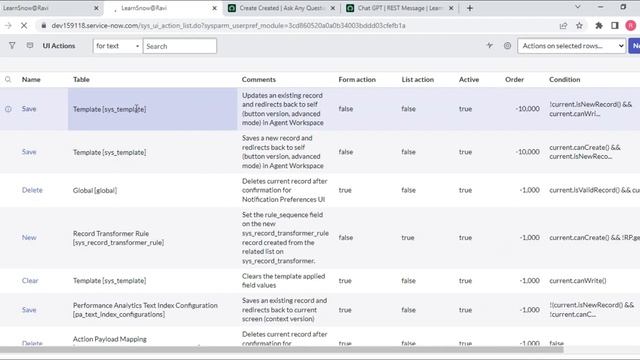Image resolution: width=640 pixels, height=360 pixels.
Task: Sort by the List action column header
Action: click(418, 79)
